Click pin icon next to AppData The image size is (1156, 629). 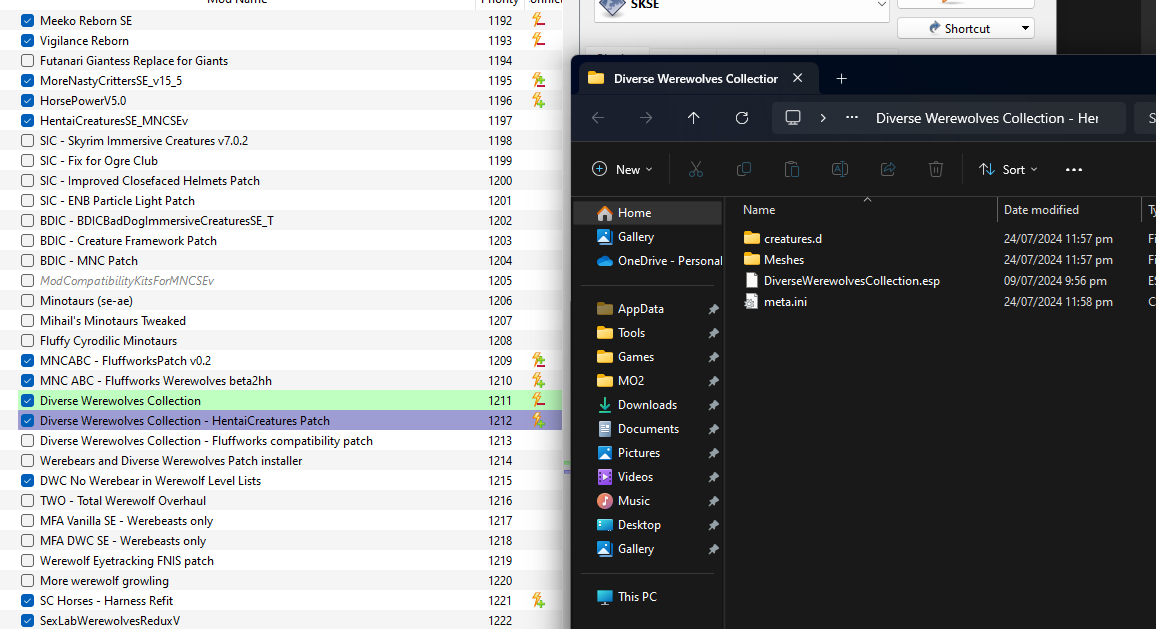(x=713, y=310)
